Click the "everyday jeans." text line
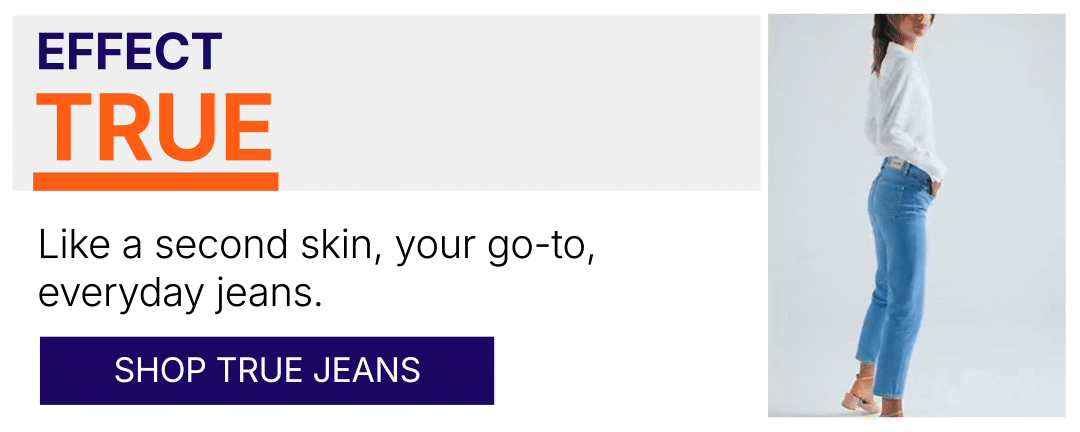1080x432 pixels. (x=180, y=294)
